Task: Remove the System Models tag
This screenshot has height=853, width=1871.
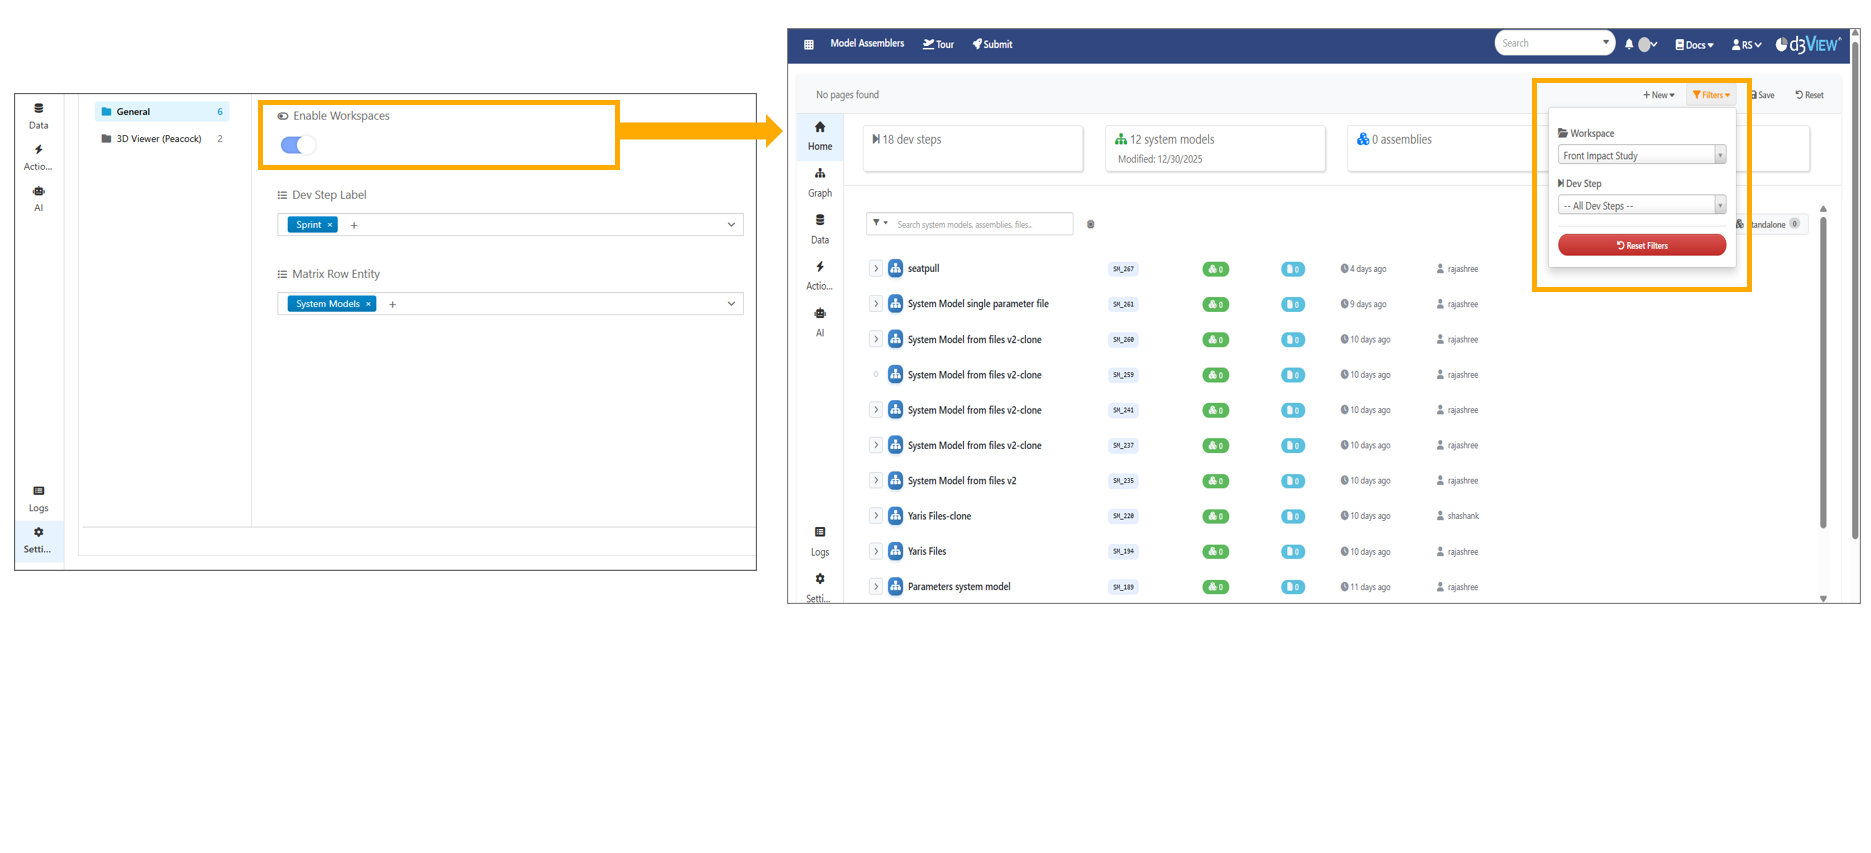Action: [368, 304]
